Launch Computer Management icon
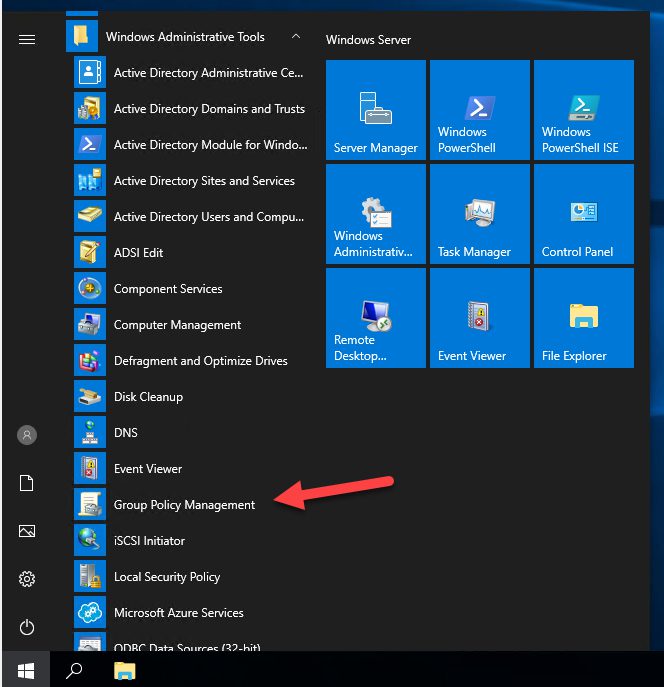Image resolution: width=664 pixels, height=687 pixels. (90, 324)
